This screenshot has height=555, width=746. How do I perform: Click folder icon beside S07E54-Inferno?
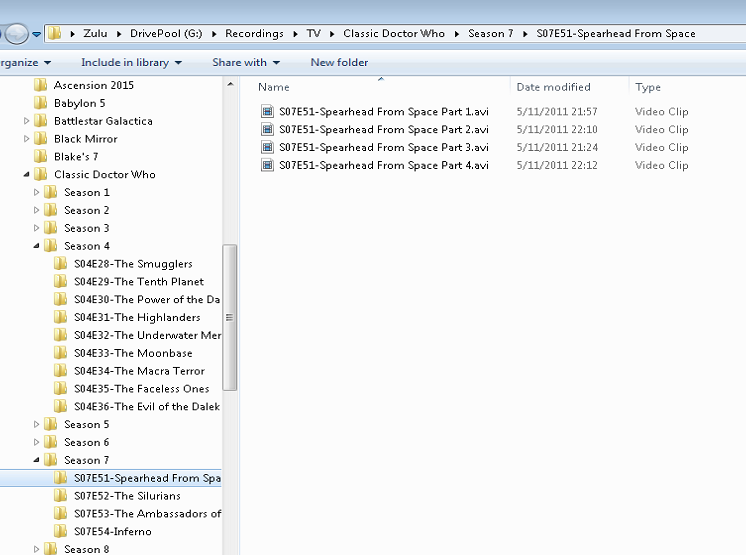(x=61, y=532)
